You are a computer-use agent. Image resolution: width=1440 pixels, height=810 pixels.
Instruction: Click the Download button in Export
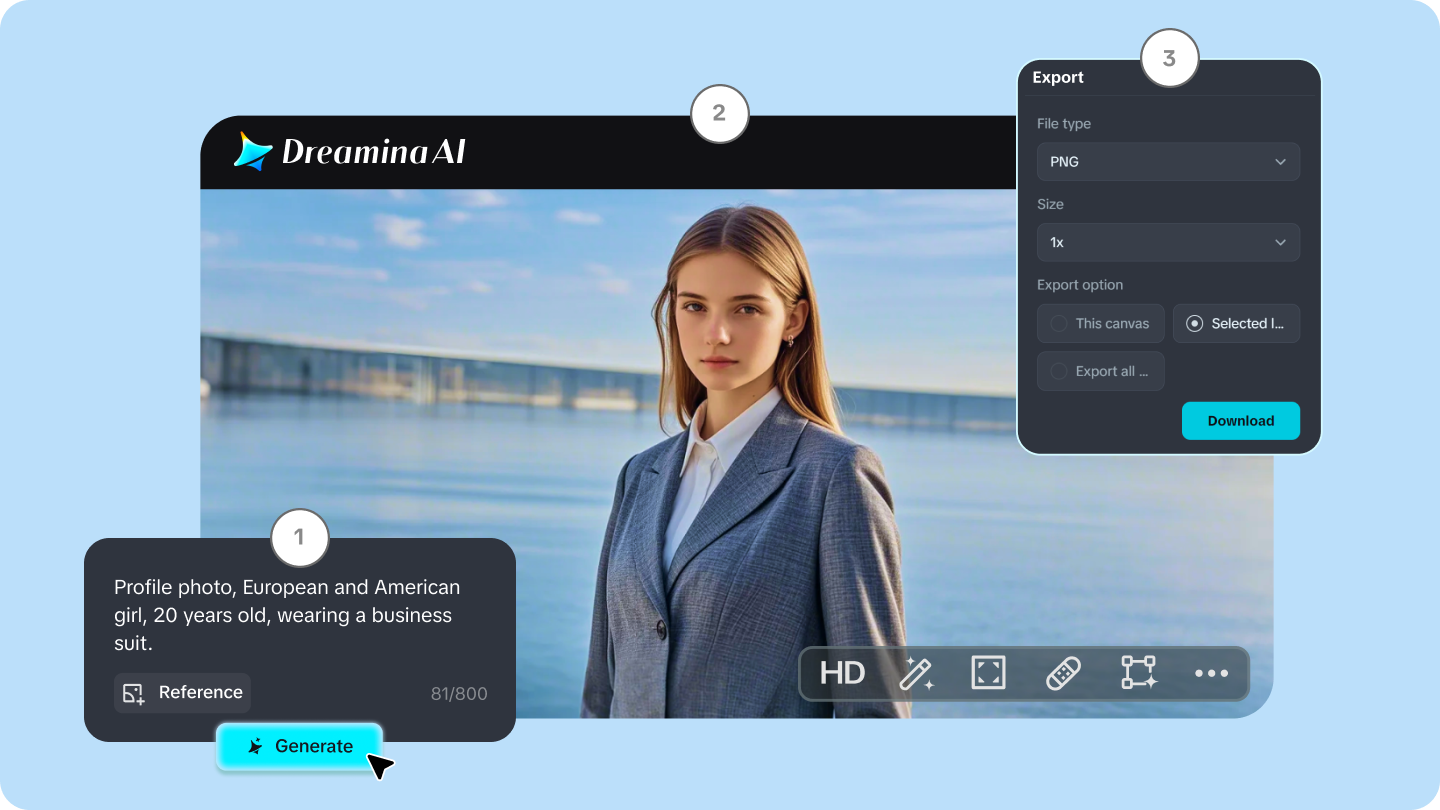[1240, 421]
